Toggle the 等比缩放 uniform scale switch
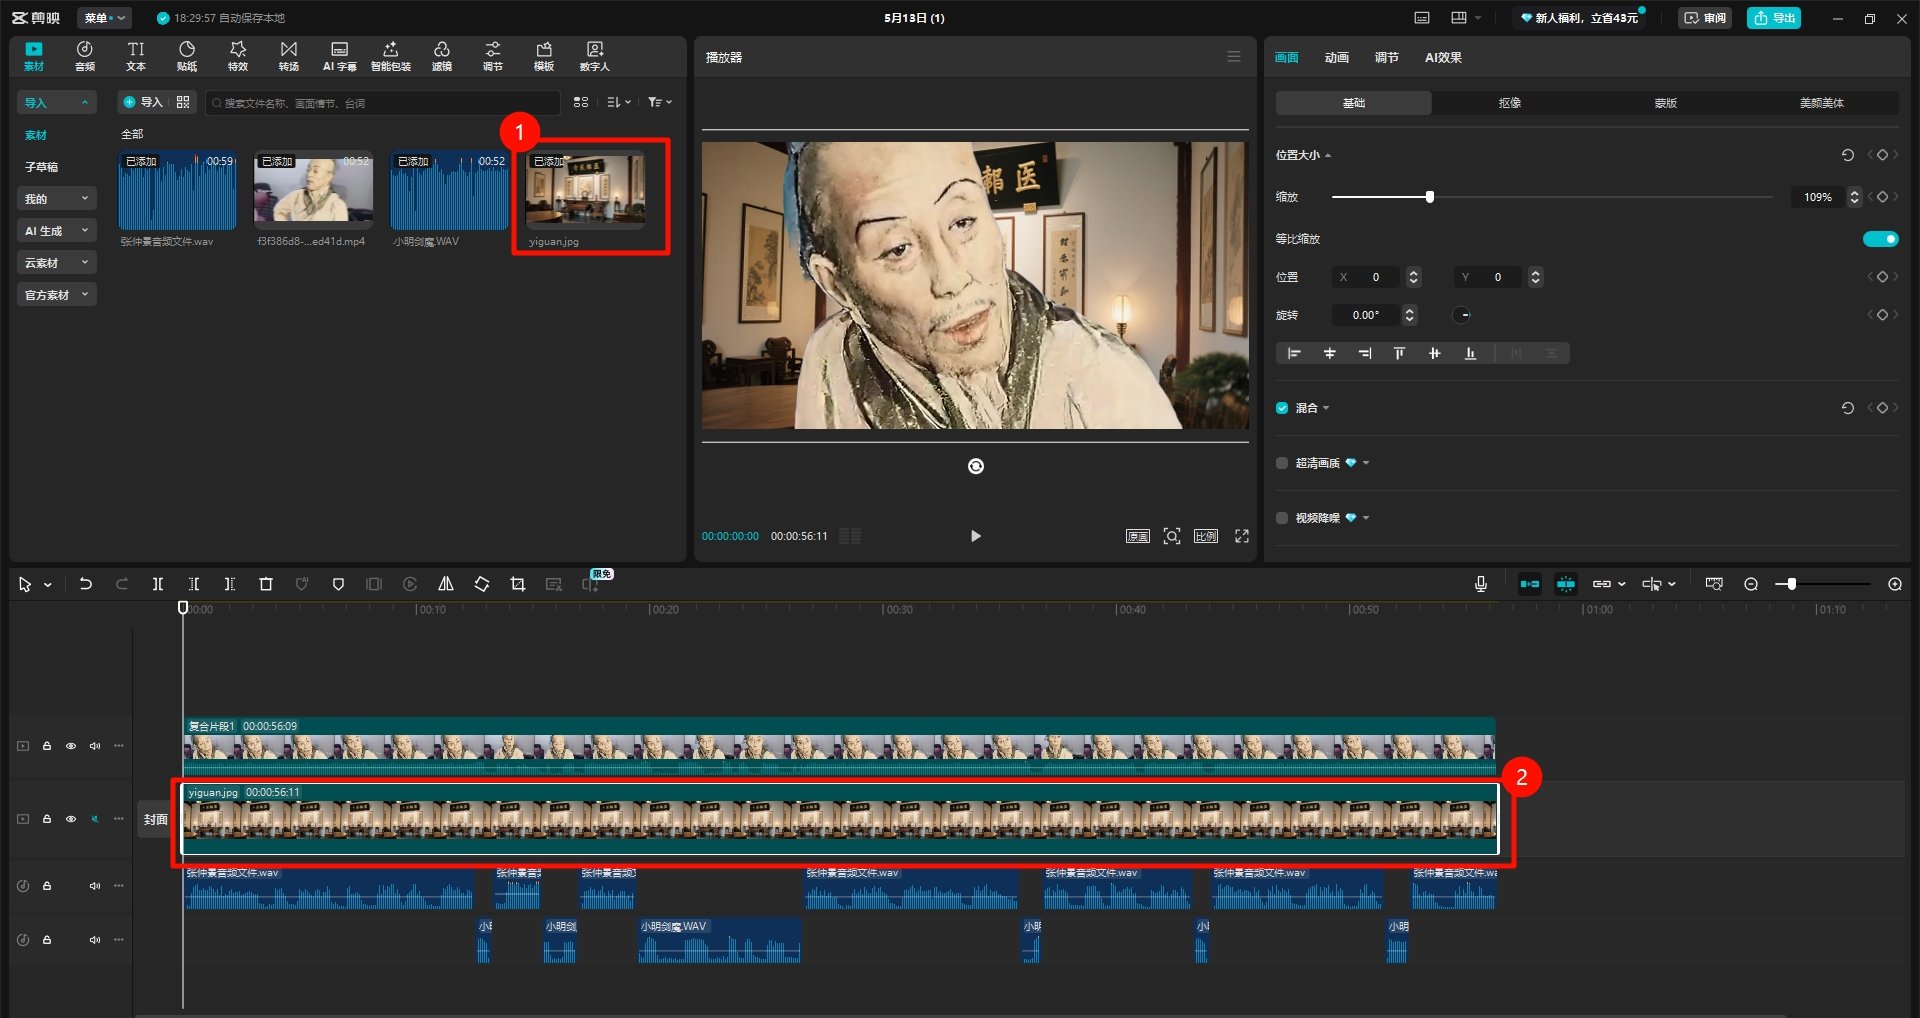 pos(1879,239)
